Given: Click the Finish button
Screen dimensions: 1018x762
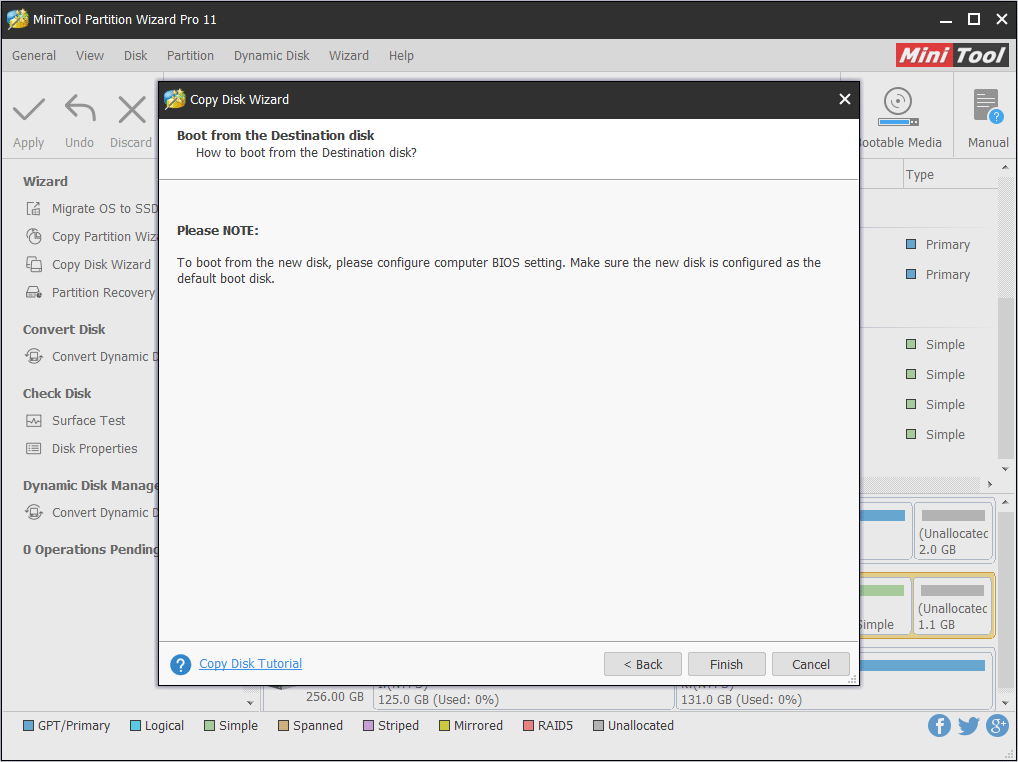Looking at the screenshot, I should point(726,664).
